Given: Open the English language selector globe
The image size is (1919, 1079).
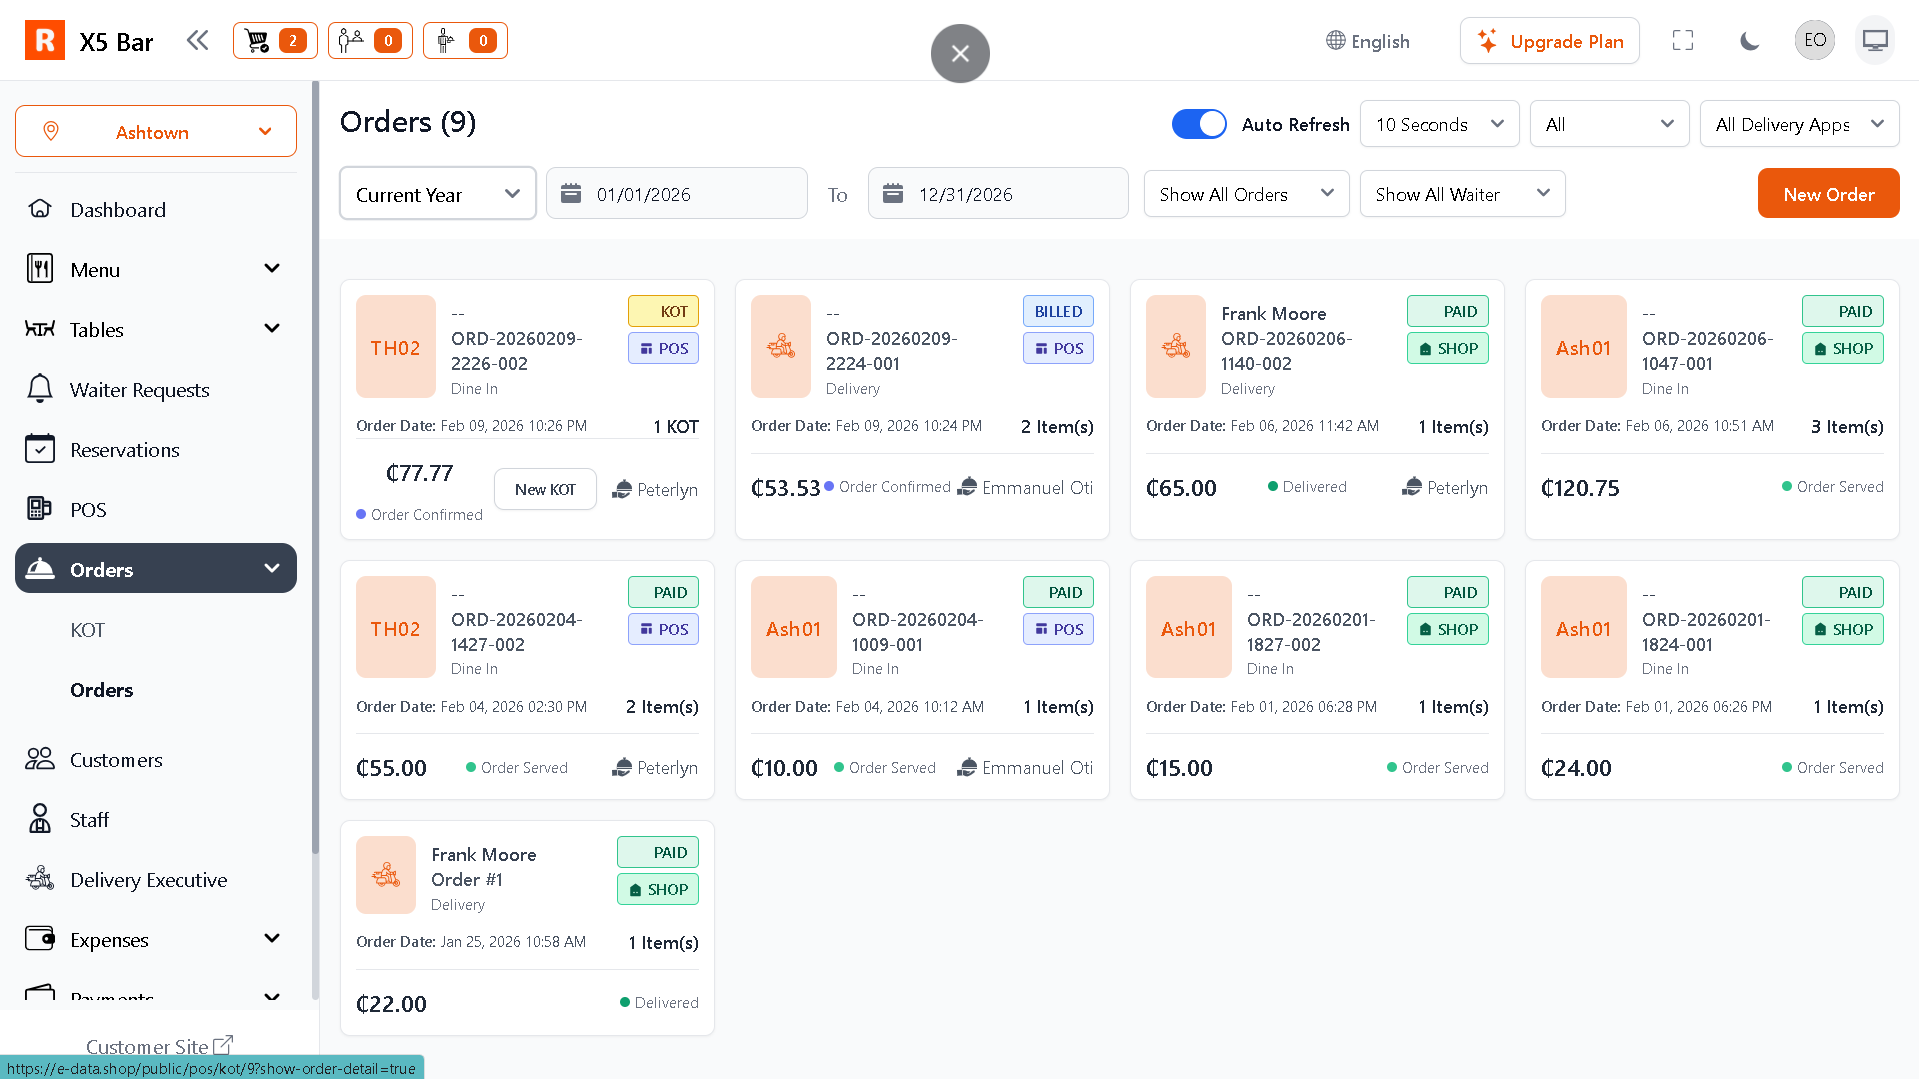Looking at the screenshot, I should tap(1367, 41).
